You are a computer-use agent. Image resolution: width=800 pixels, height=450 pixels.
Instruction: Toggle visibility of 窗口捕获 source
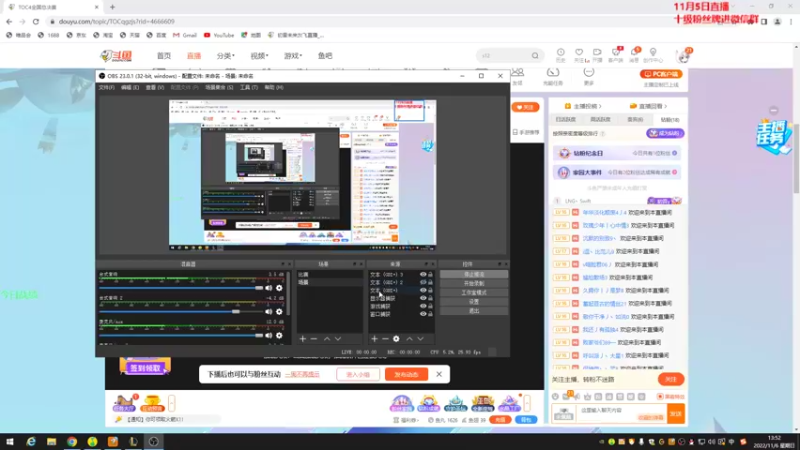point(423,314)
